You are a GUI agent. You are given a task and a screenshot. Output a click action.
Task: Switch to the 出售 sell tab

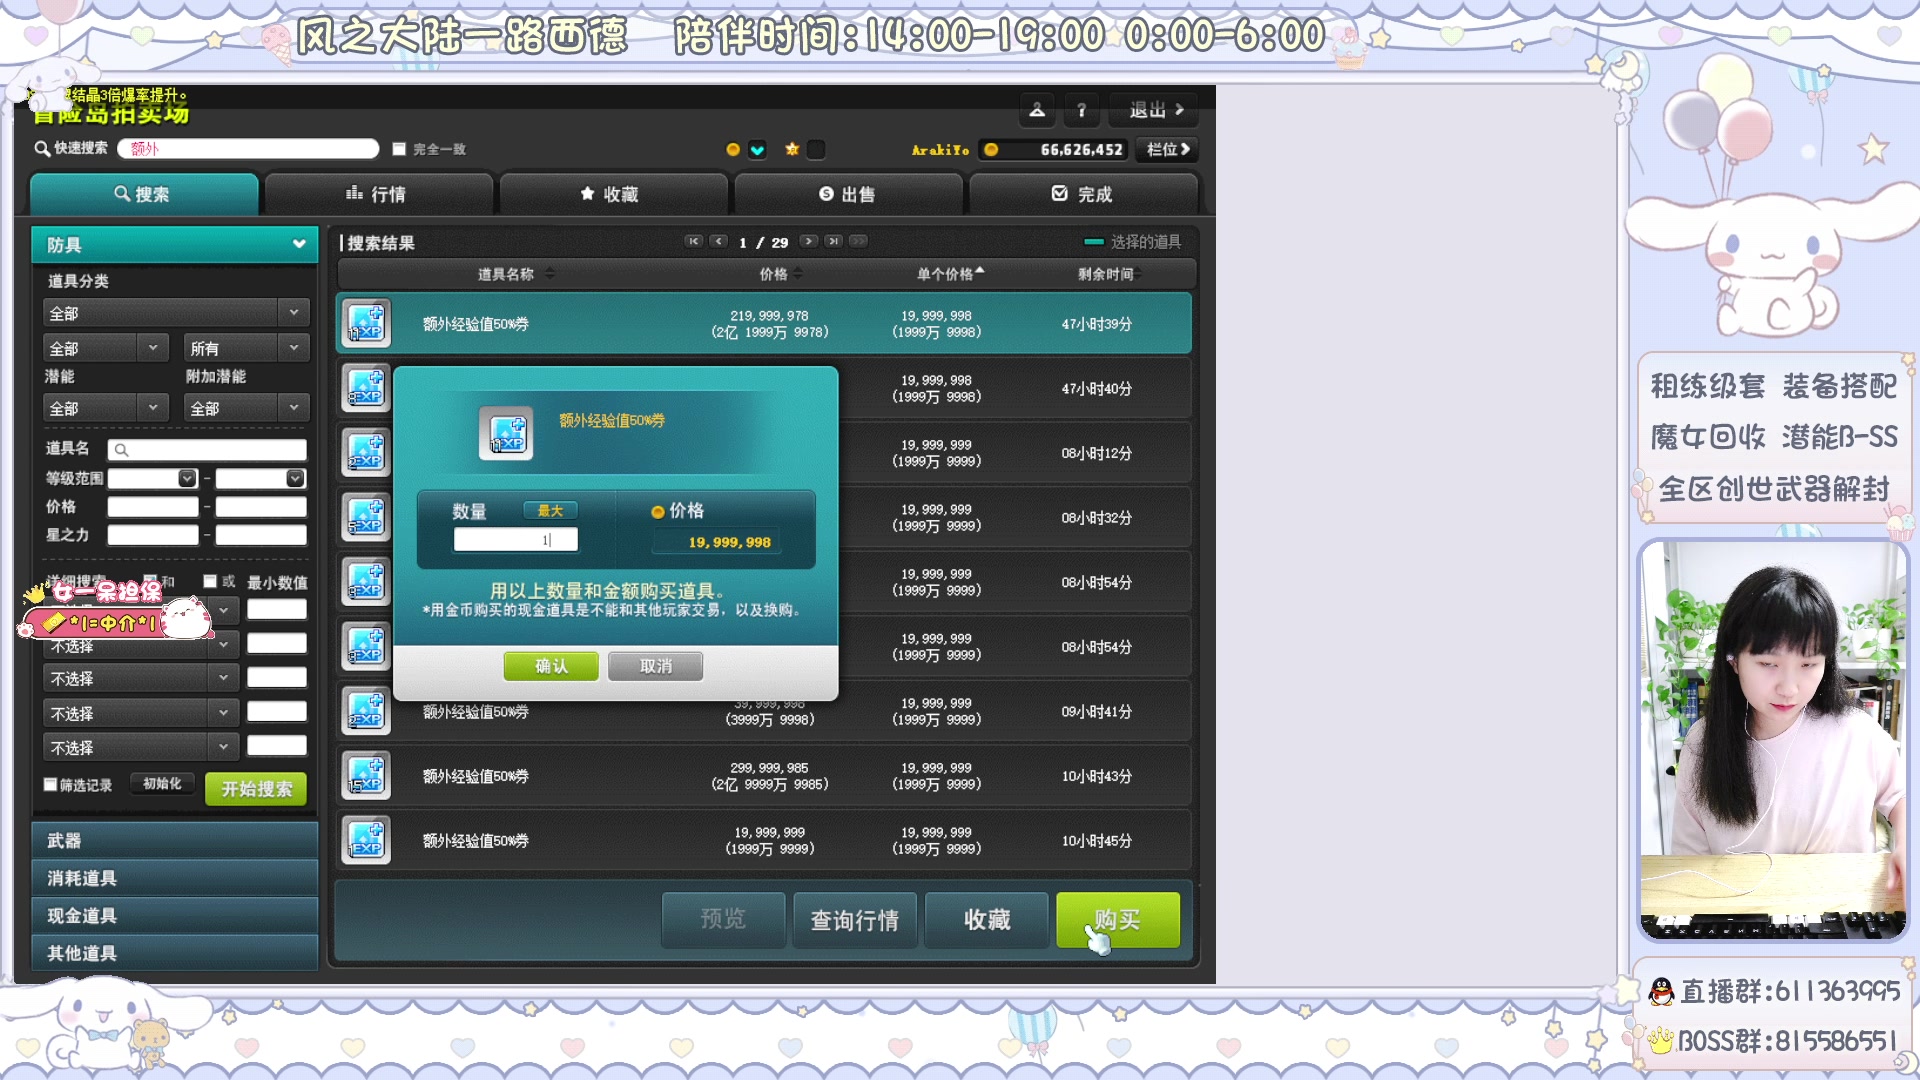[x=848, y=194]
